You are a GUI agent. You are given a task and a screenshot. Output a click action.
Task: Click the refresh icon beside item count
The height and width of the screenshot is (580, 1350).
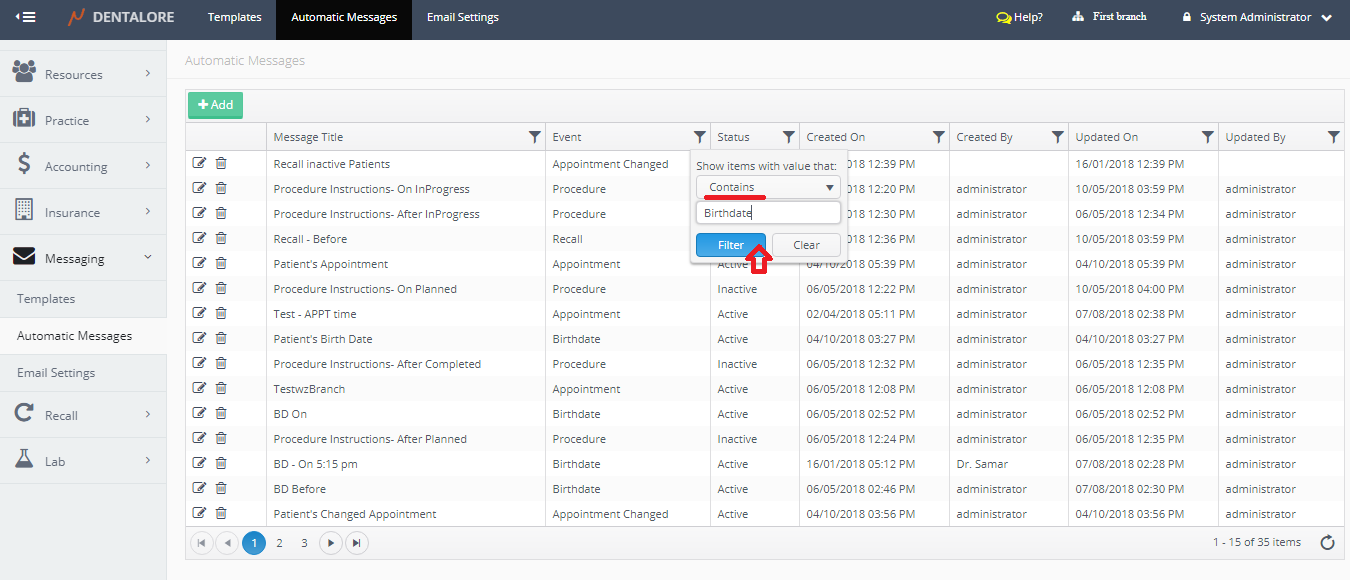coord(1327,543)
